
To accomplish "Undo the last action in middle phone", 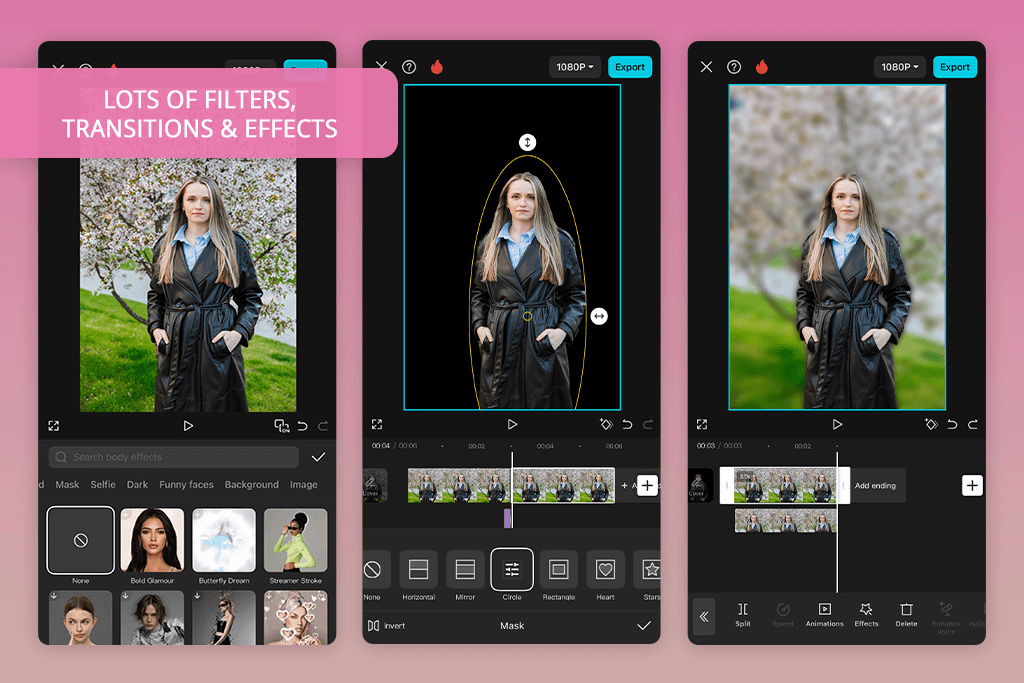I will pos(627,424).
